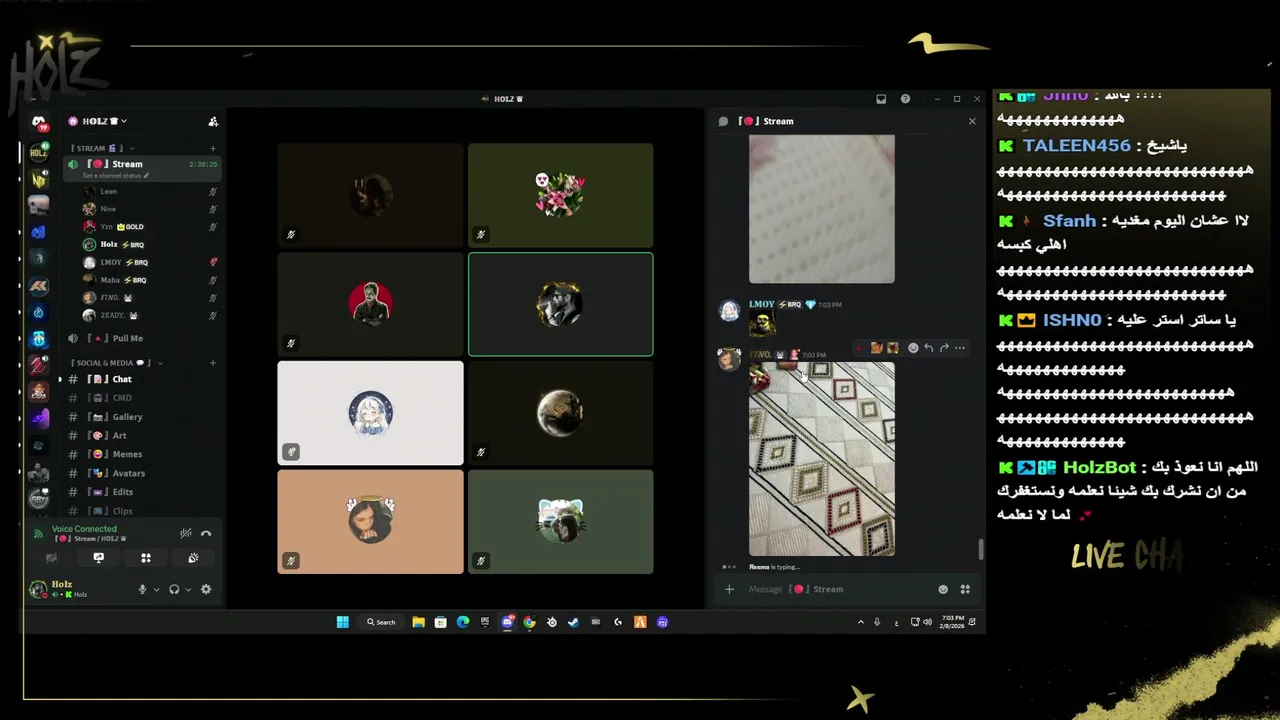Join the Pull Me voice channel
This screenshot has height=720, width=1280.
pos(141,338)
